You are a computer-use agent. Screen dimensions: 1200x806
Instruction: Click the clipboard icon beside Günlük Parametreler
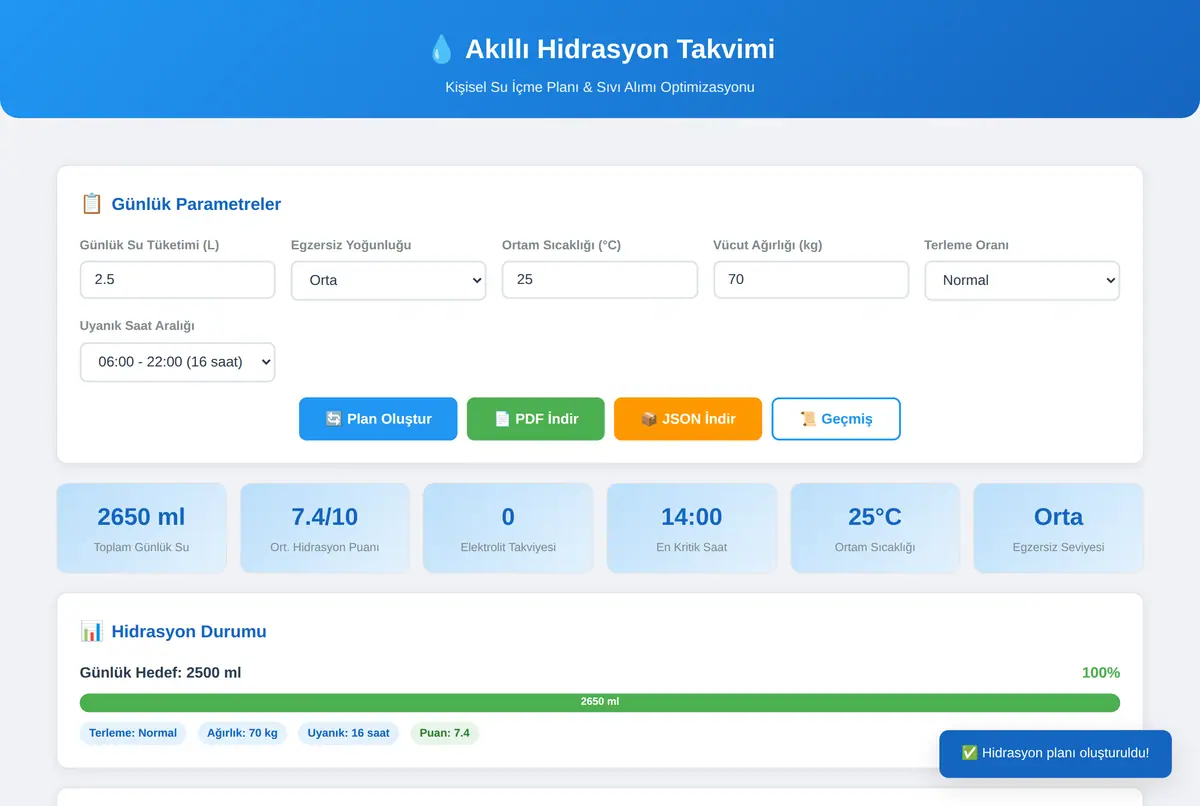click(x=91, y=204)
